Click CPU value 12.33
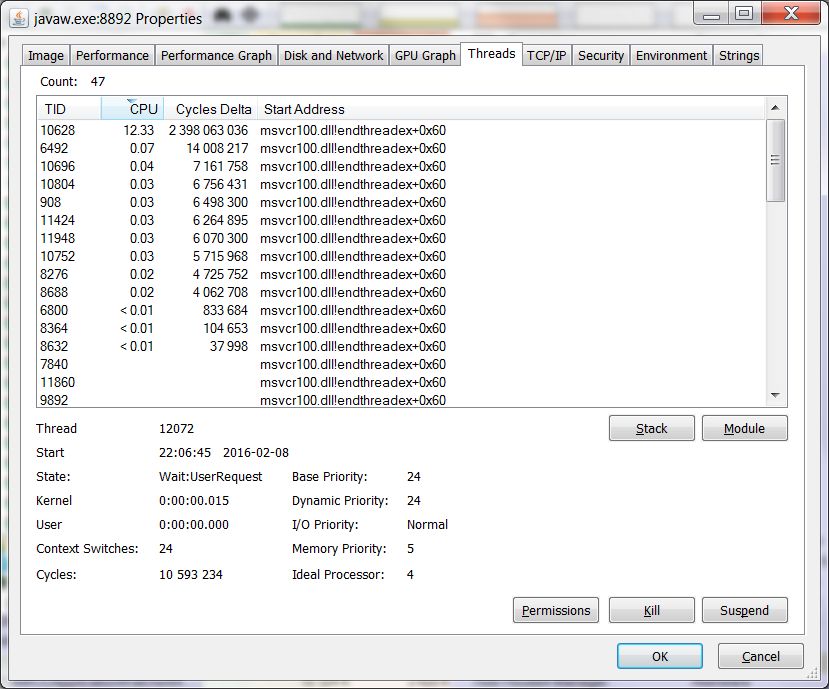829x689 pixels. pyautogui.click(x=139, y=130)
